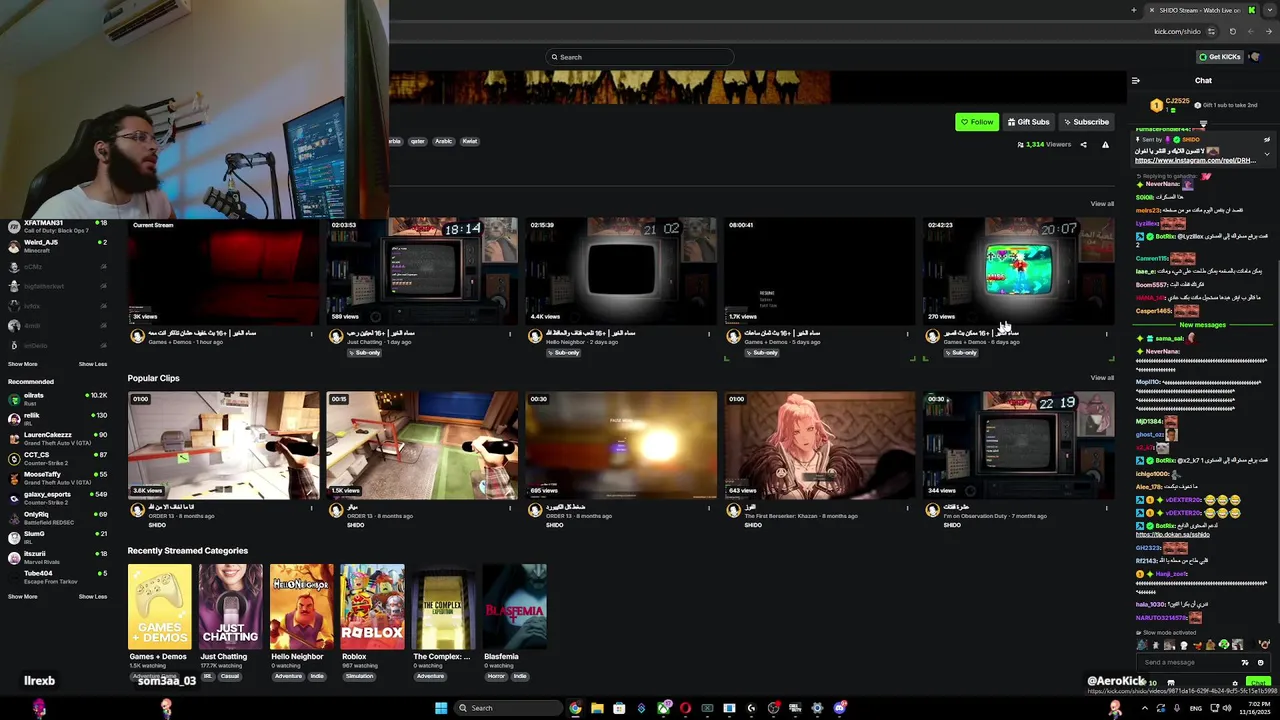This screenshot has width=1280, height=720.
Task: Jump to New messages in chat
Action: click(x=1202, y=325)
